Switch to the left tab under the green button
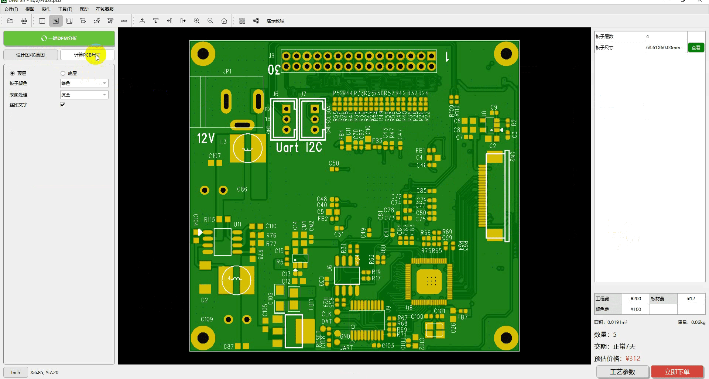709x379 pixels. click(31, 55)
